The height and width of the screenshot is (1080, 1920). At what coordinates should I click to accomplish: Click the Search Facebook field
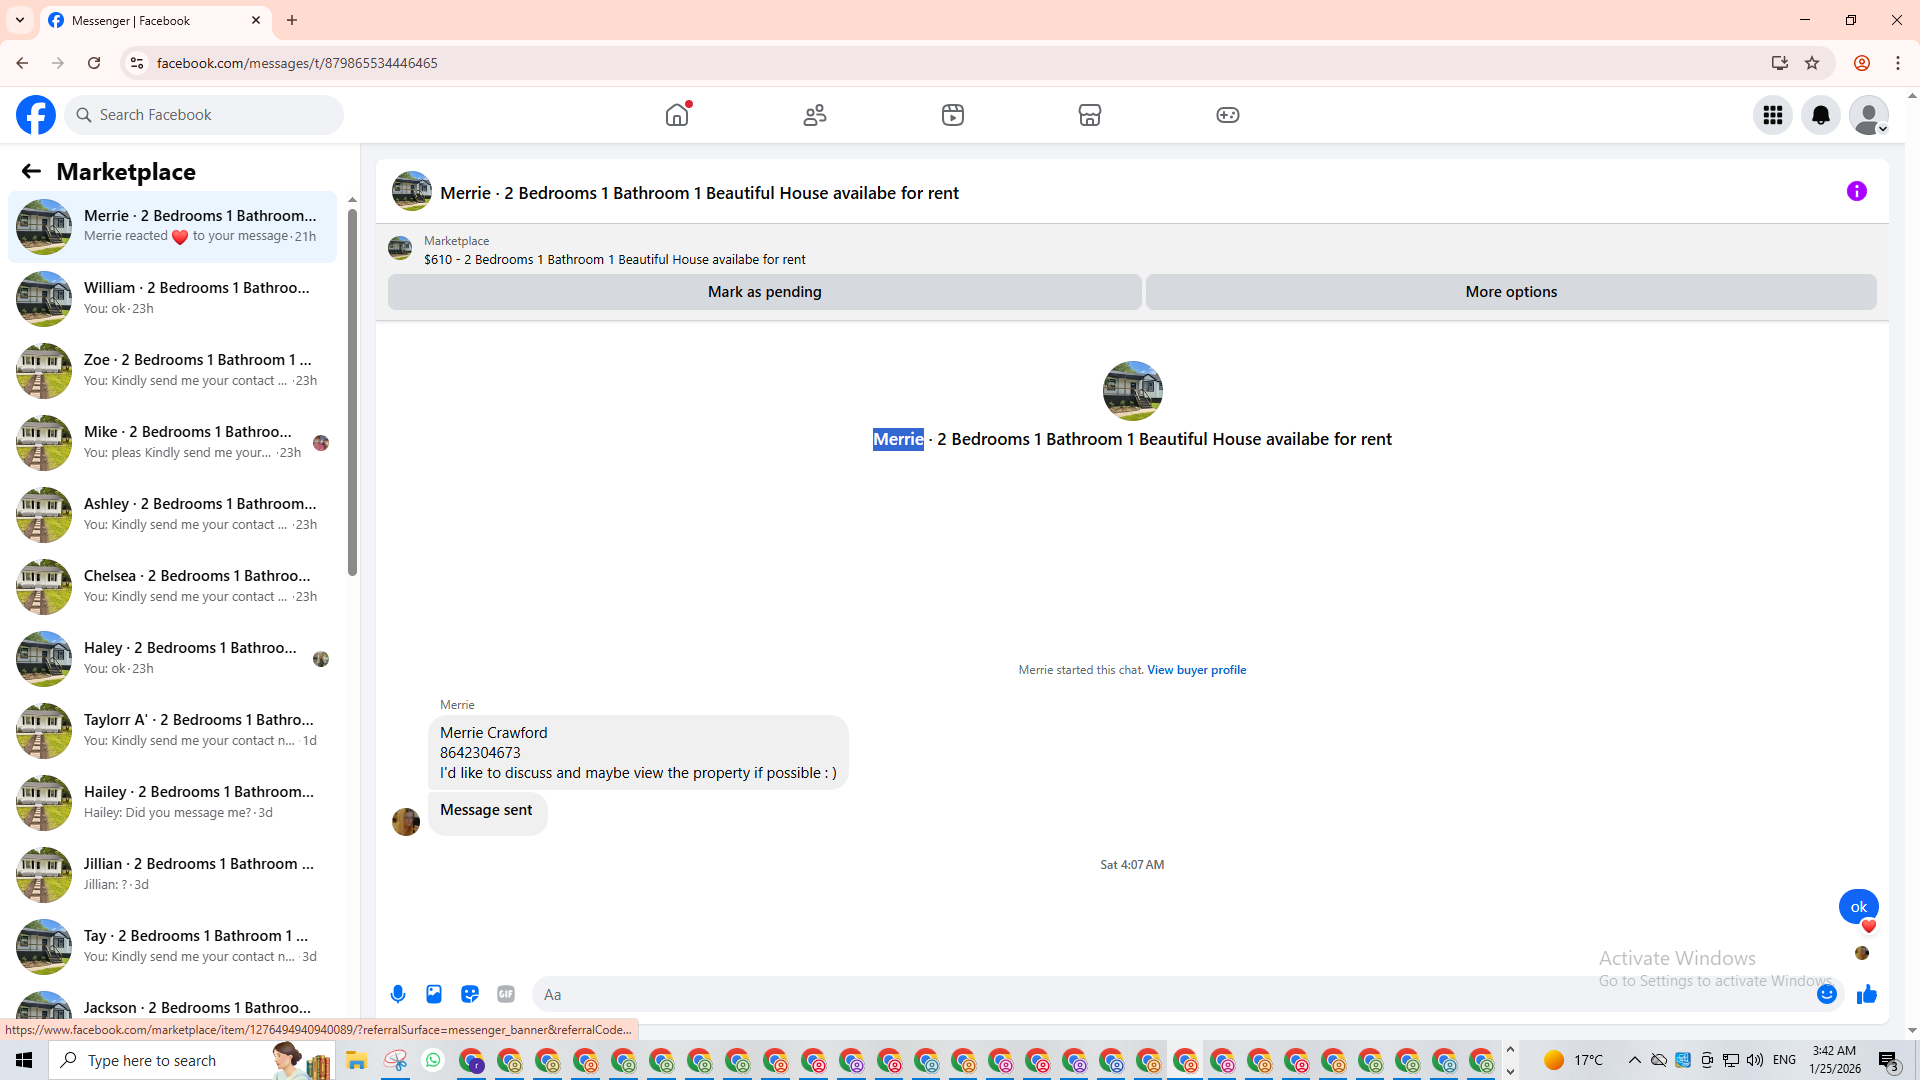tap(205, 115)
